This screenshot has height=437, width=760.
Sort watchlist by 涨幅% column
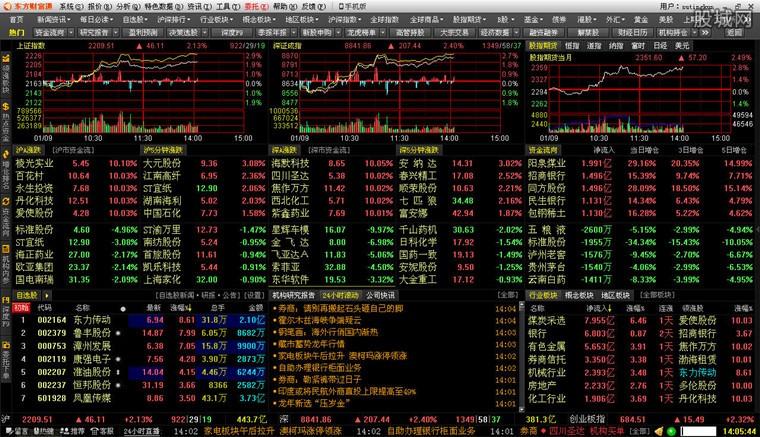coord(181,308)
